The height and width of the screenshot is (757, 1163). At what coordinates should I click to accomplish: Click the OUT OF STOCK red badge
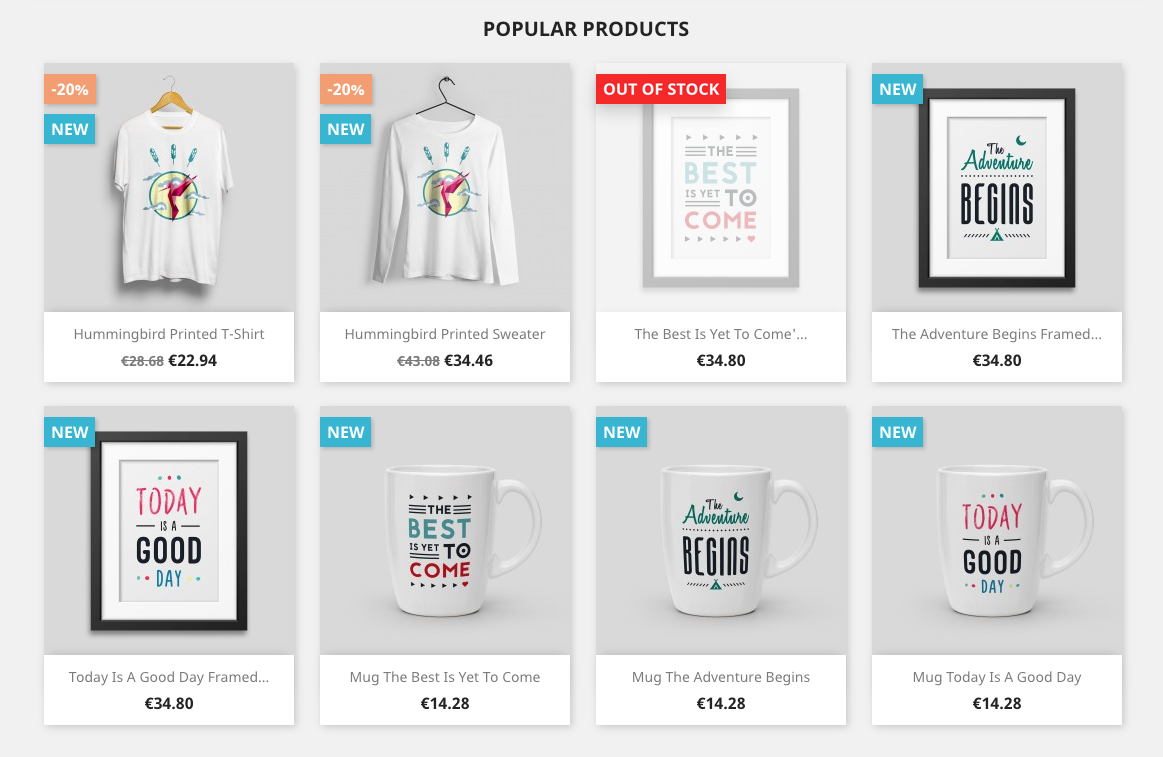(x=661, y=89)
